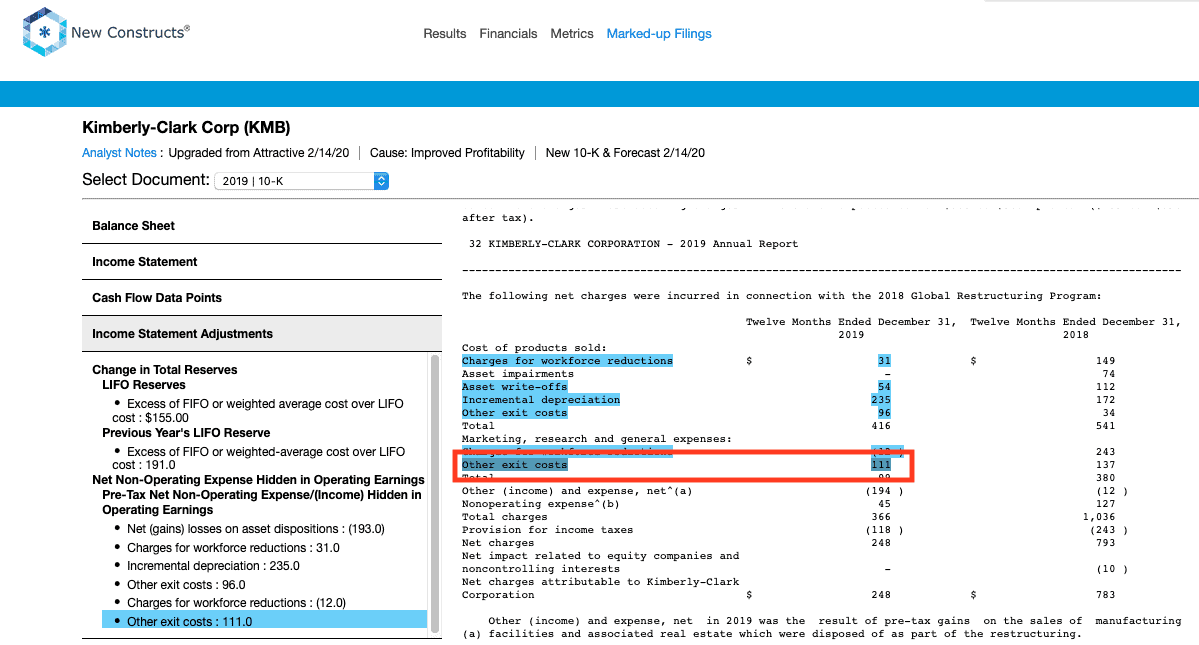This screenshot has height=645, width=1199.
Task: Click 'Provision for income taxes' row label
Action: [548, 530]
